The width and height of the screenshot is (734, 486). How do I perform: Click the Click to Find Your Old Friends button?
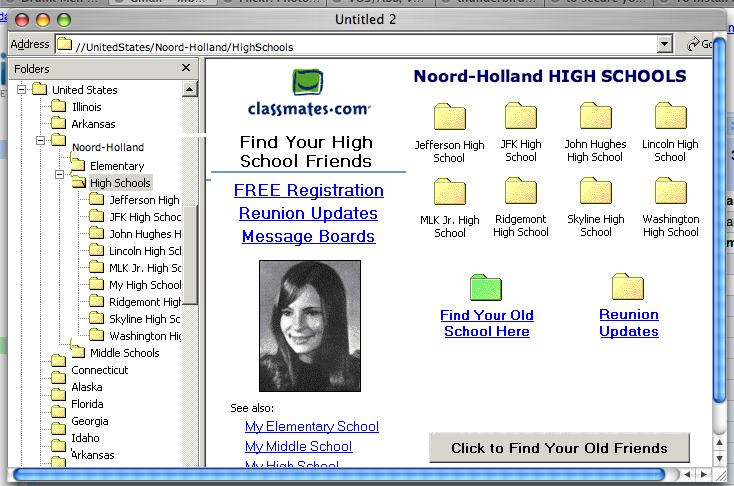pos(559,448)
